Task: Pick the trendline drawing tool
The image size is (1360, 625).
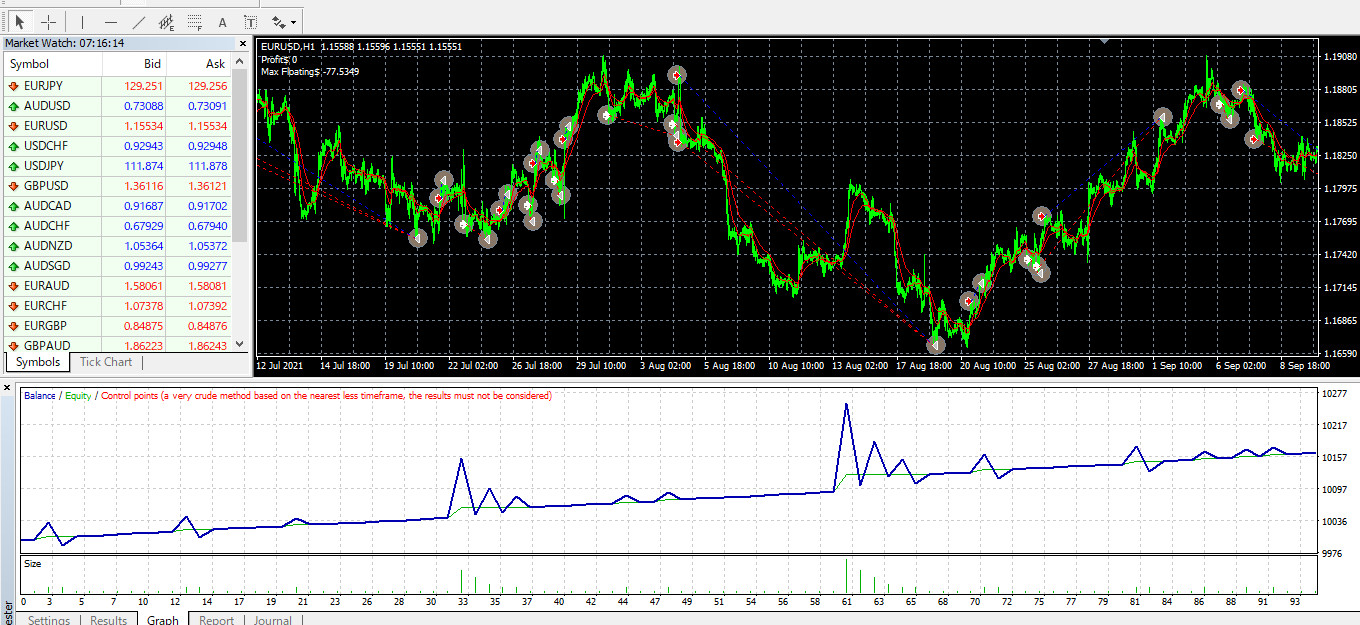Action: pos(138,21)
